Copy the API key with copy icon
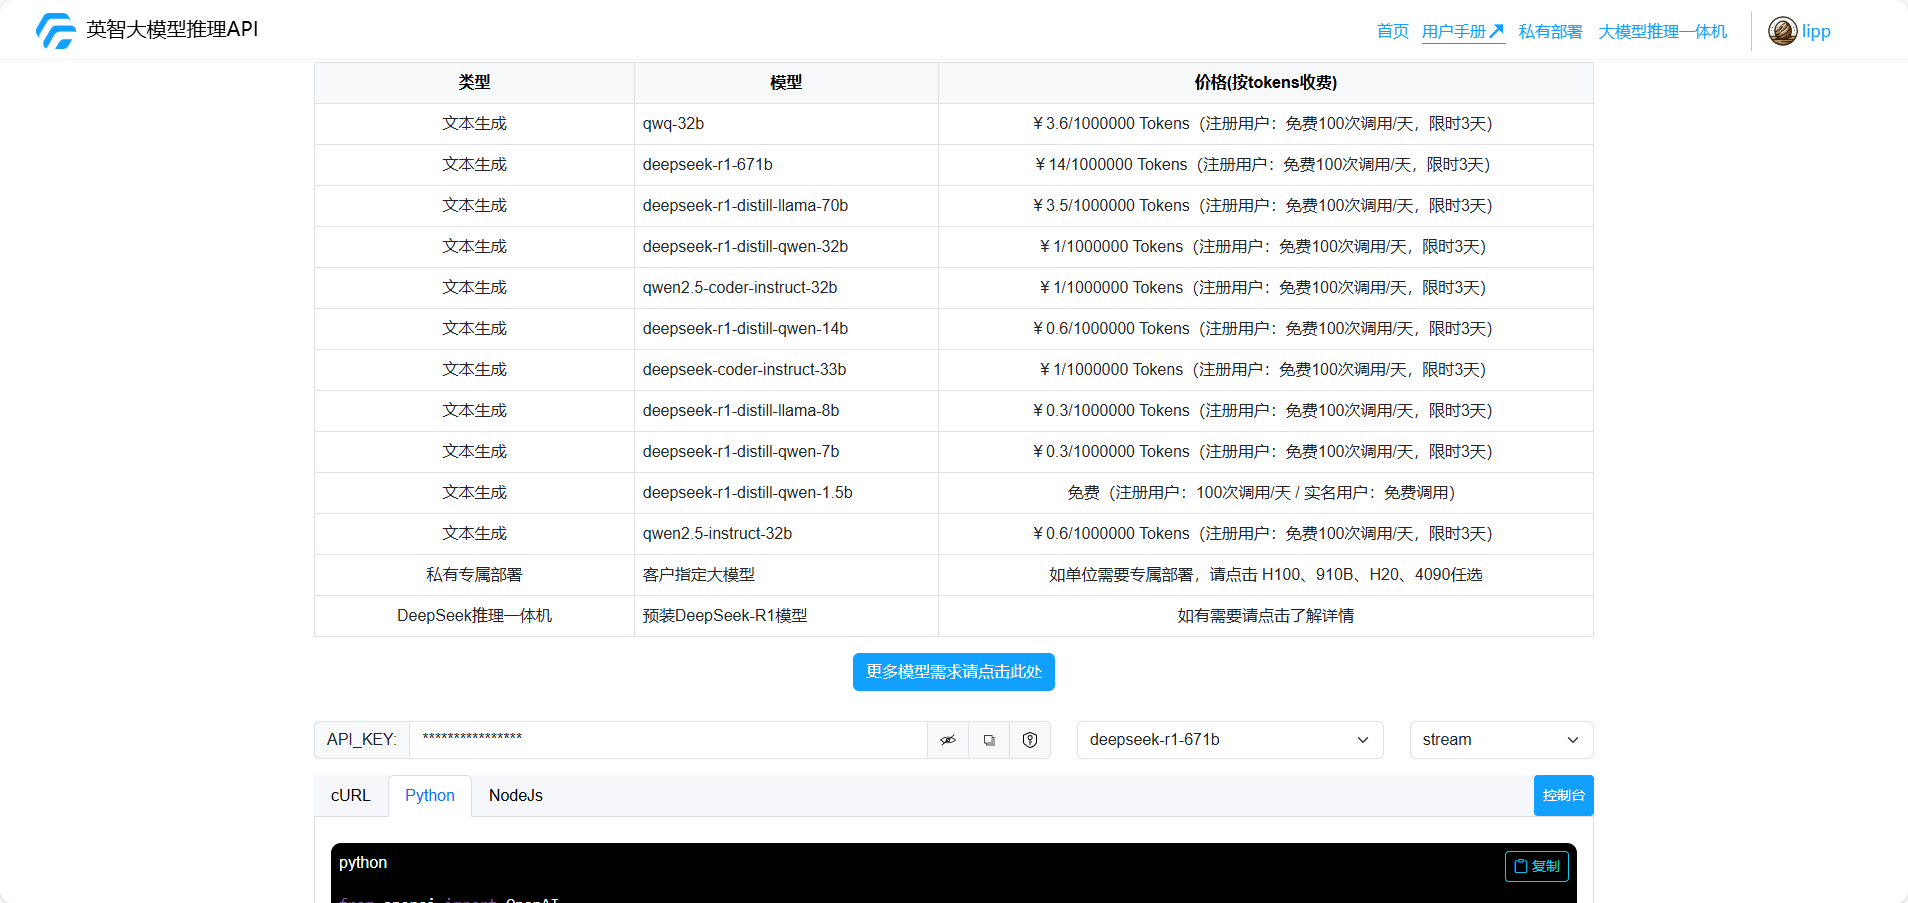 [x=989, y=740]
